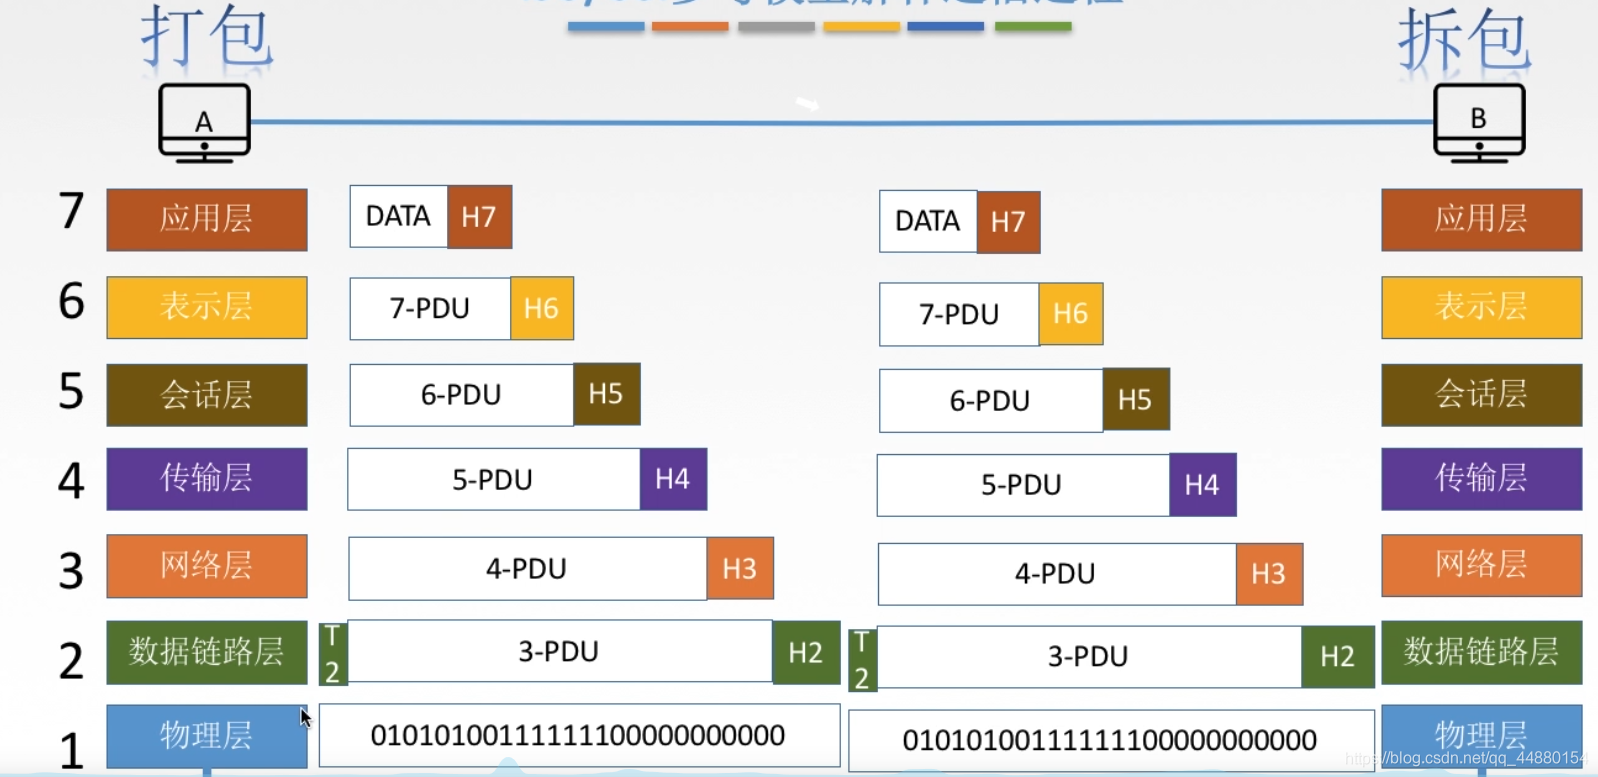
Task: Click the 表示层 box on host A's side
Action: pyautogui.click(x=207, y=307)
